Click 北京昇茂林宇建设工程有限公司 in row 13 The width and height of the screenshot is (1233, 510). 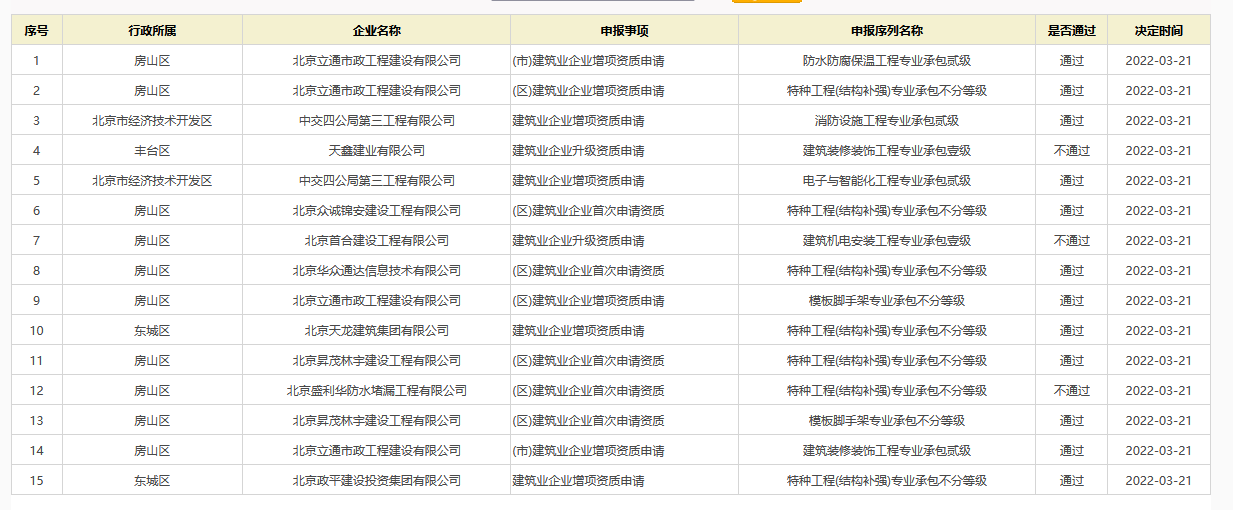tap(376, 421)
